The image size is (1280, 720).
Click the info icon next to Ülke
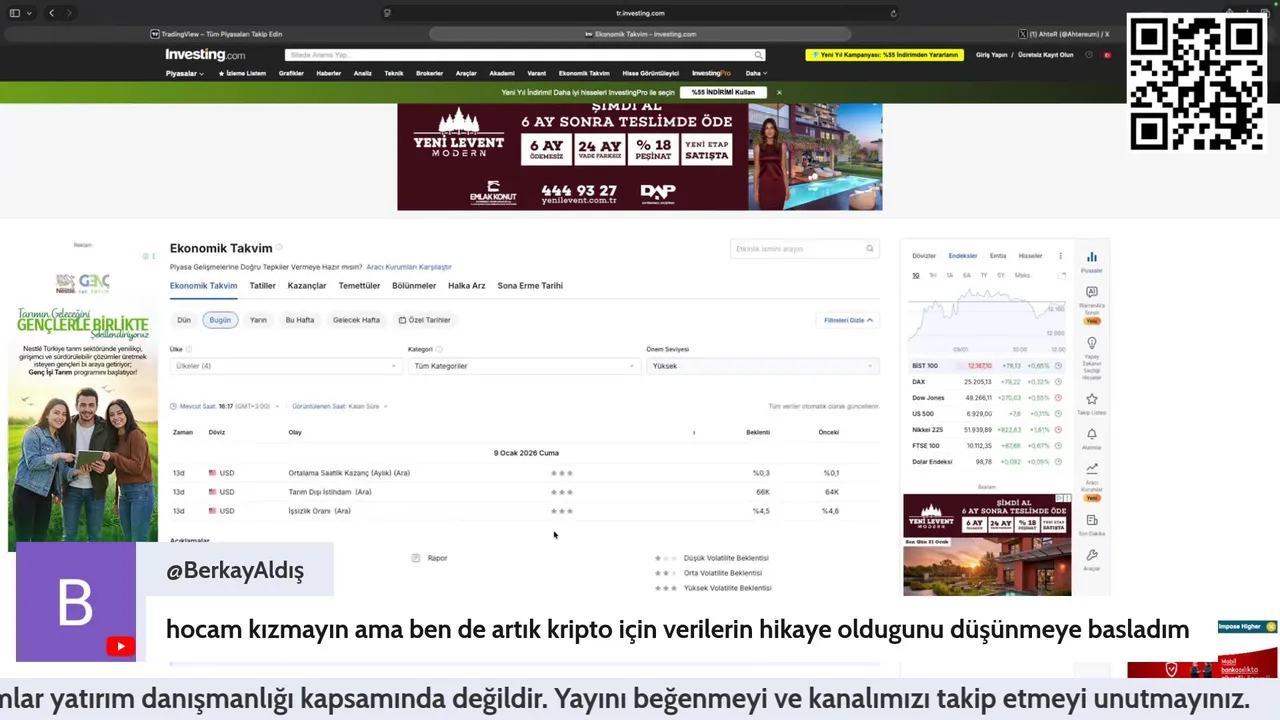[189, 349]
